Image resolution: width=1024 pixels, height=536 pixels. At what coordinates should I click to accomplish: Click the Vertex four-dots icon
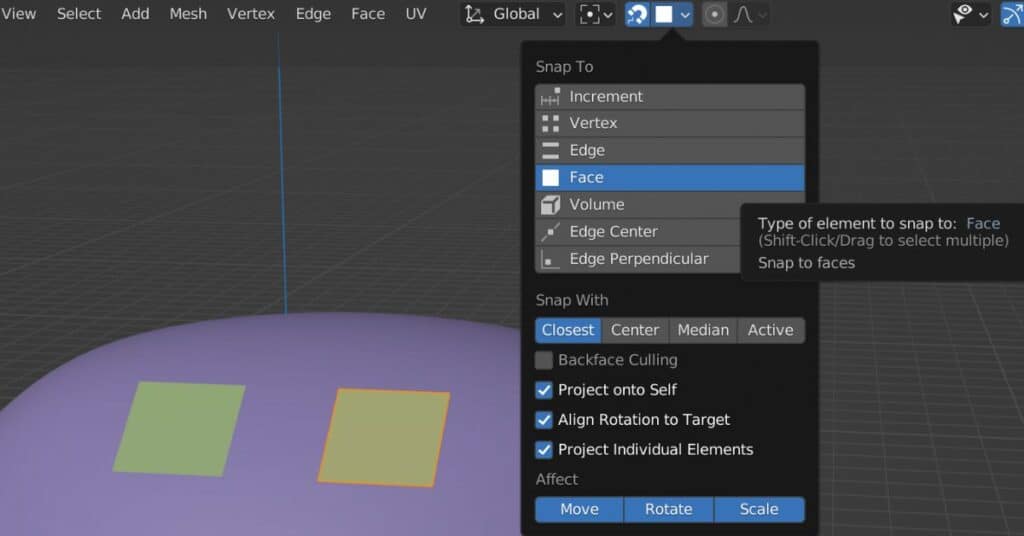coord(551,123)
